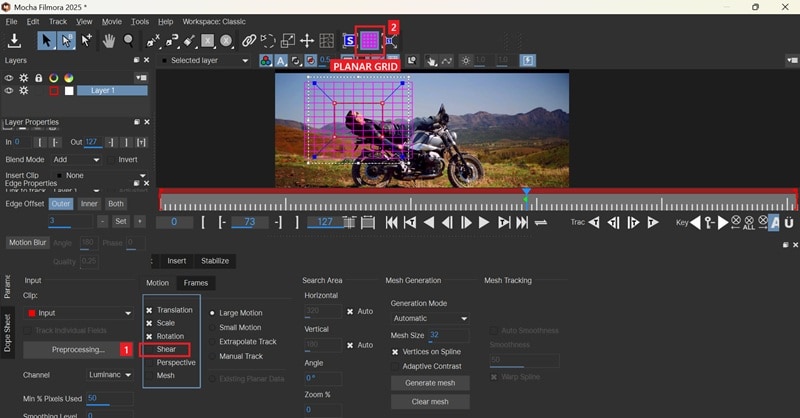800x418 pixels.
Task: Open the Blend Mode Add dropdown
Action: click(76, 160)
